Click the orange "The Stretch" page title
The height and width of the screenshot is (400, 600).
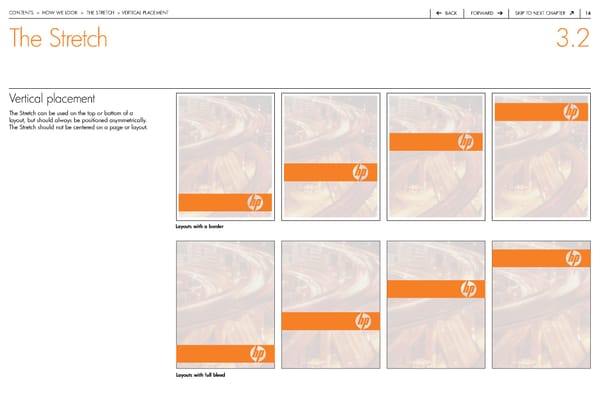click(x=57, y=40)
